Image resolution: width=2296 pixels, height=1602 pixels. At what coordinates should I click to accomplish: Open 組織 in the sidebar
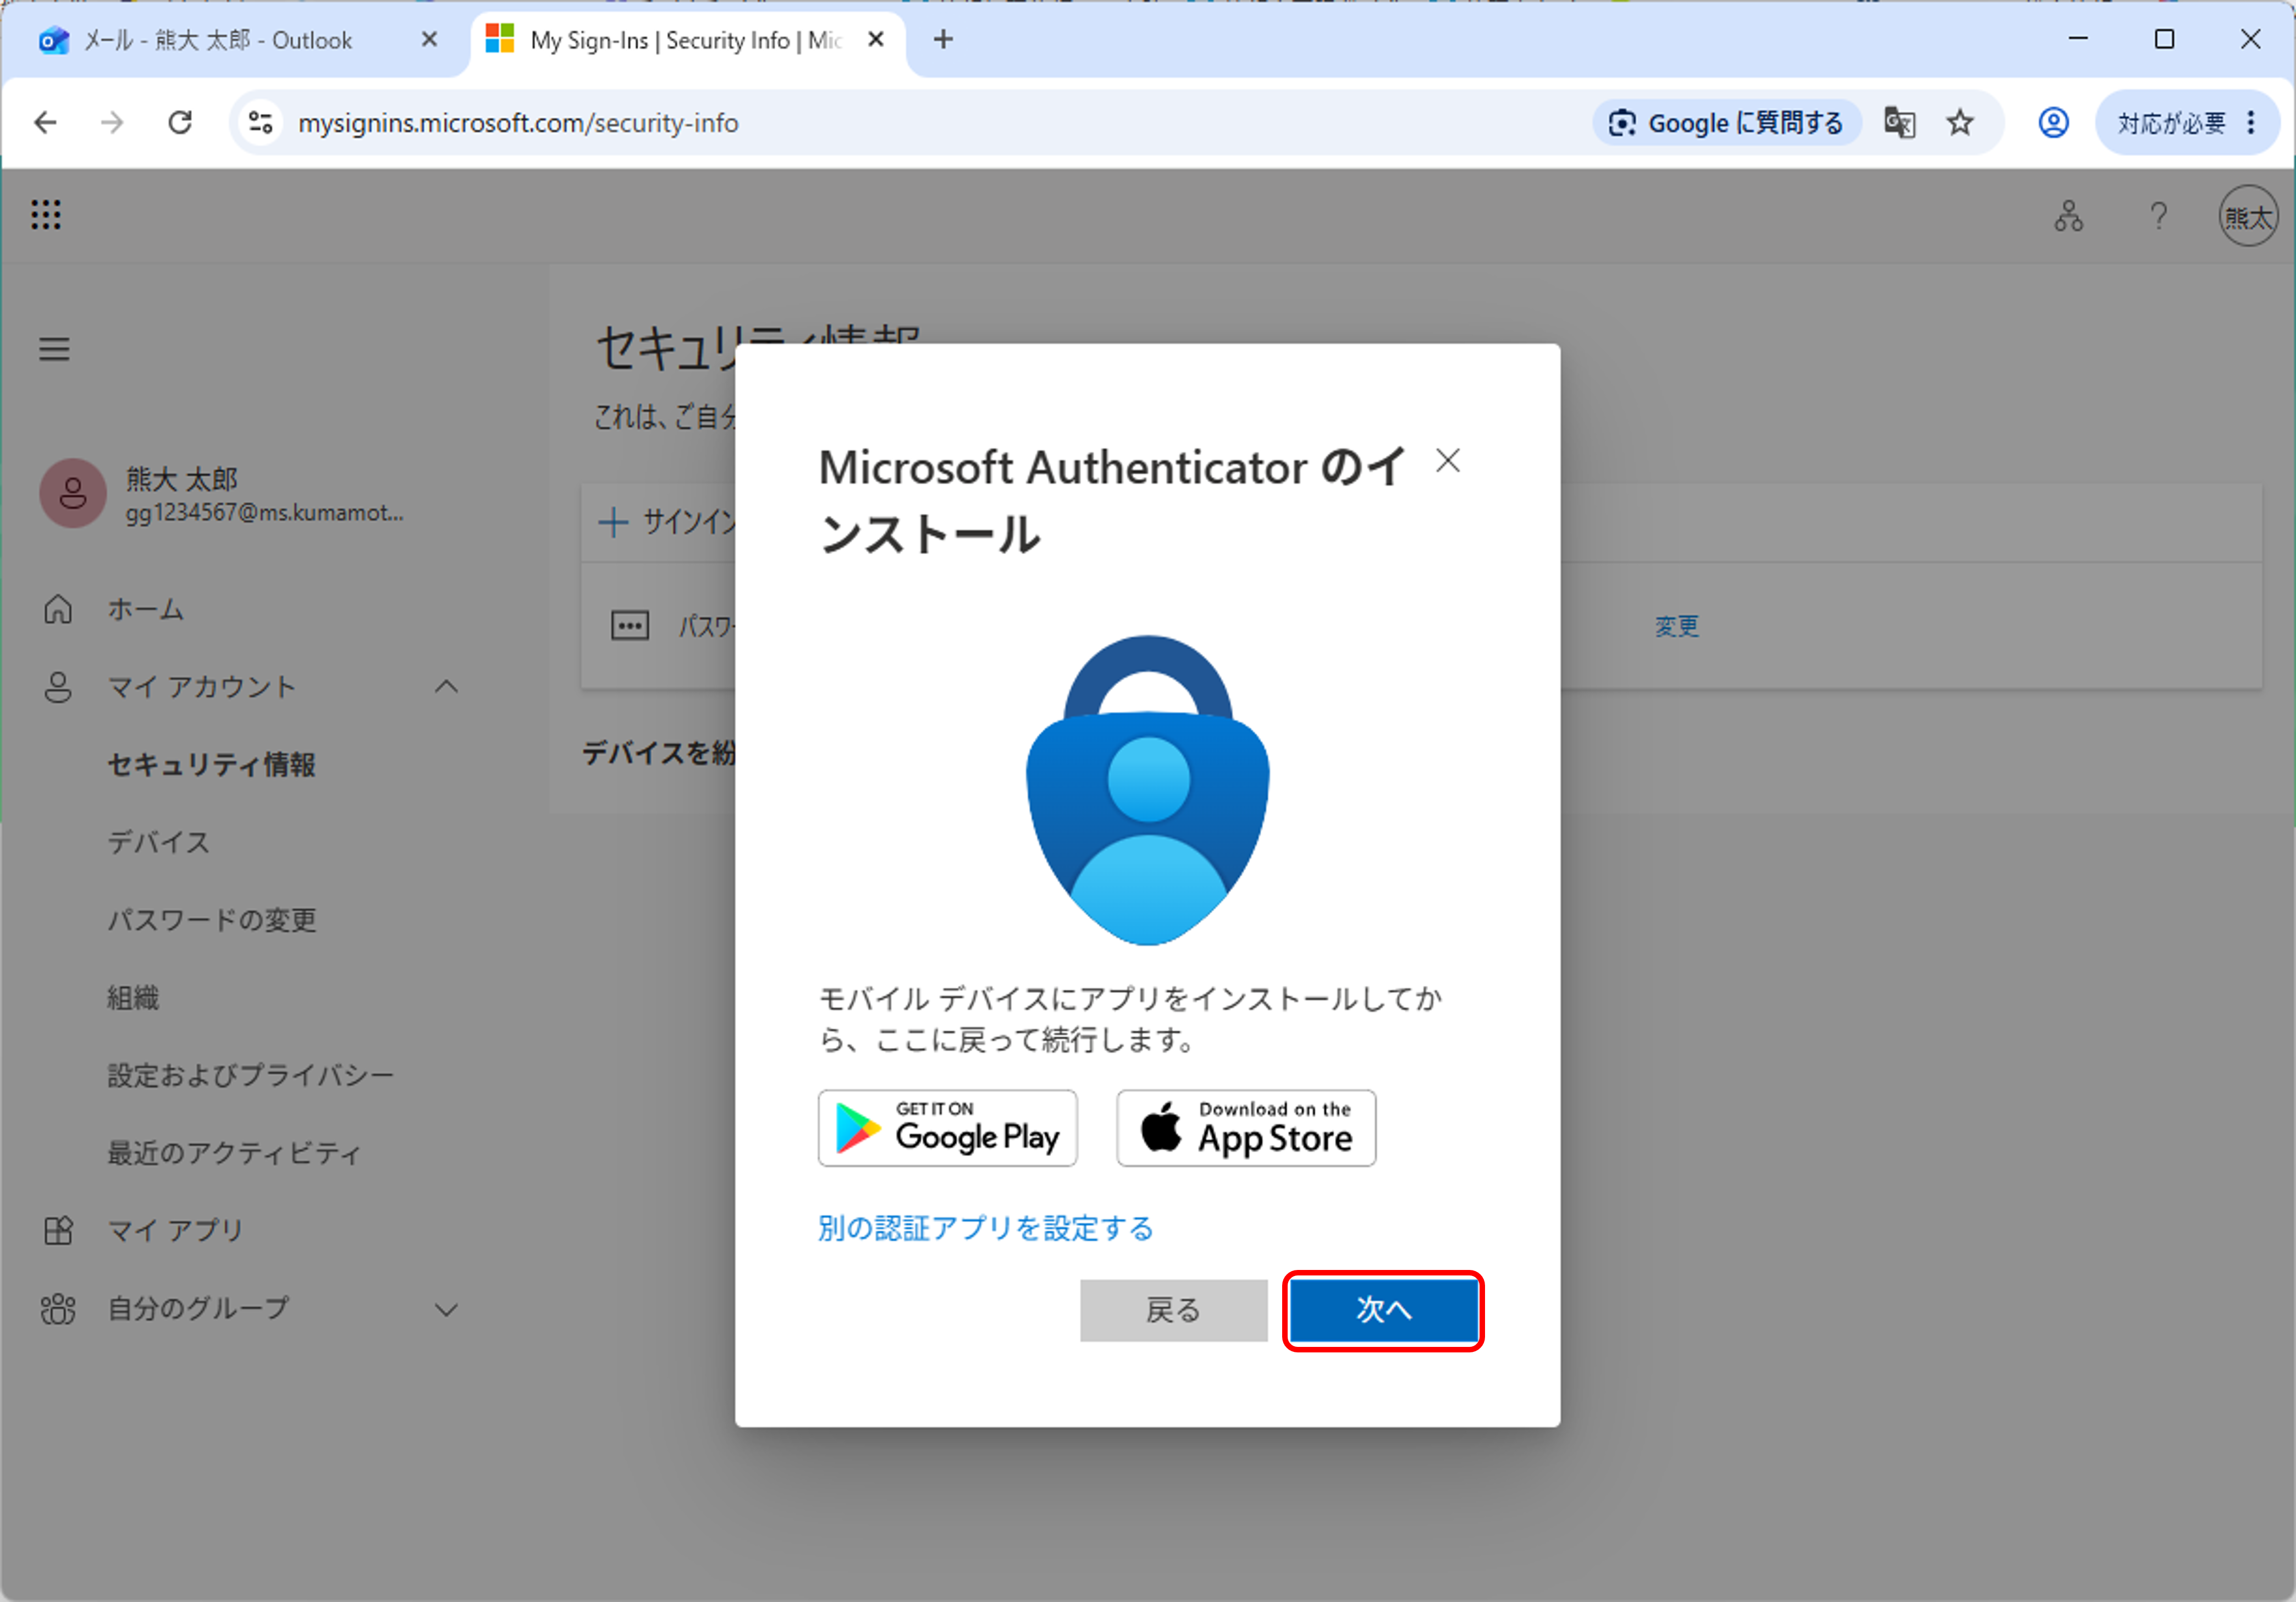tap(133, 999)
